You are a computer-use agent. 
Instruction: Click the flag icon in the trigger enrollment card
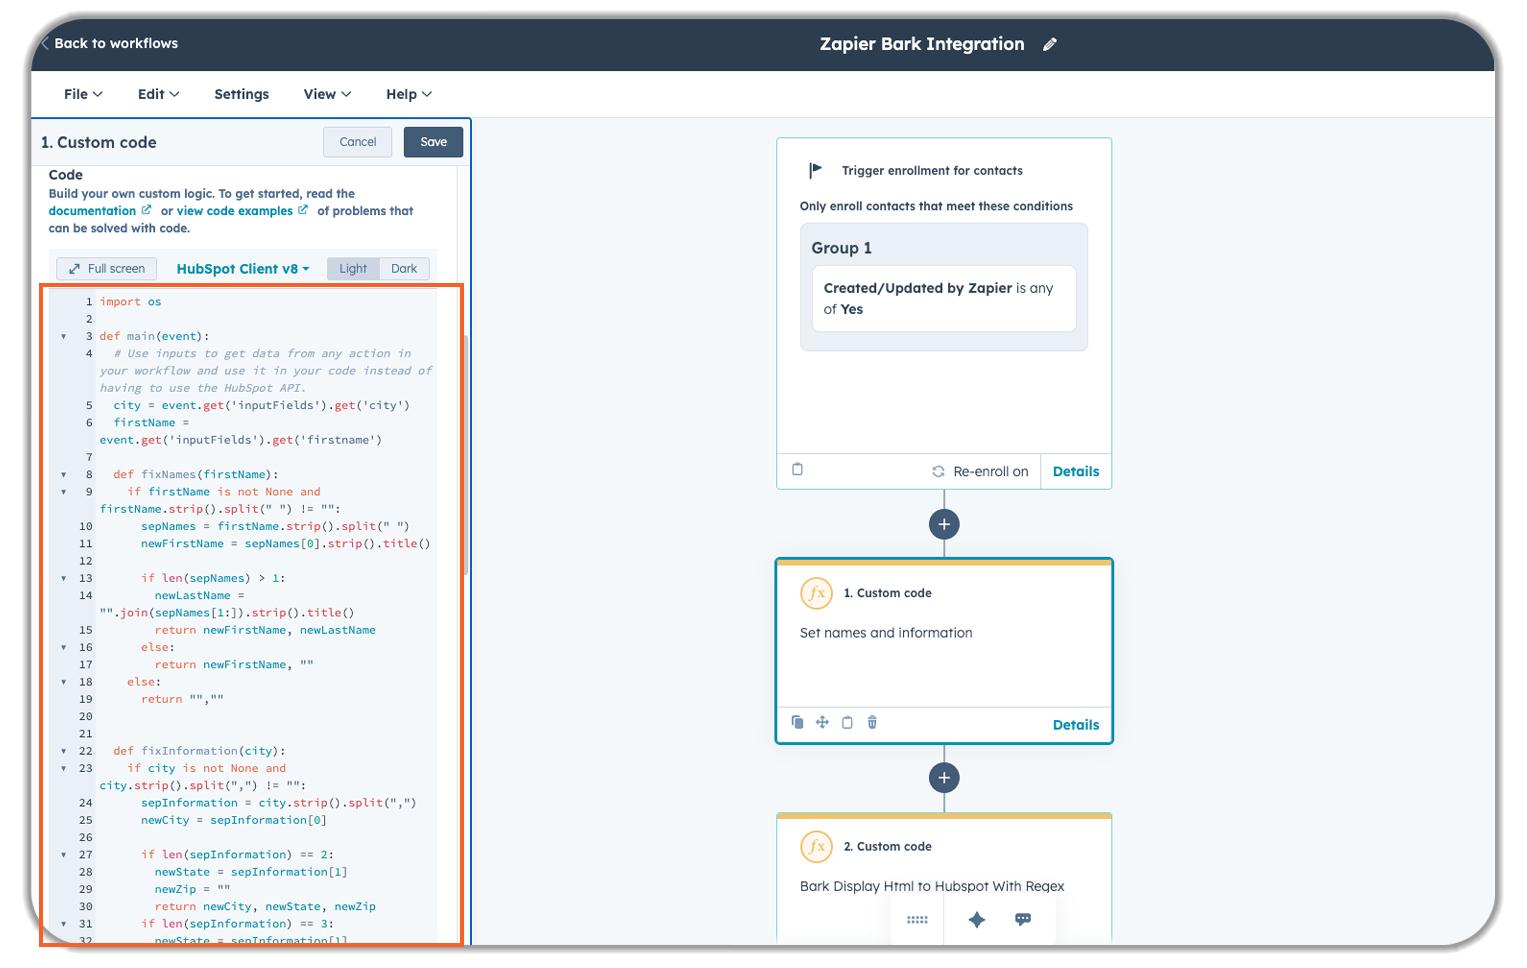pyautogui.click(x=815, y=170)
